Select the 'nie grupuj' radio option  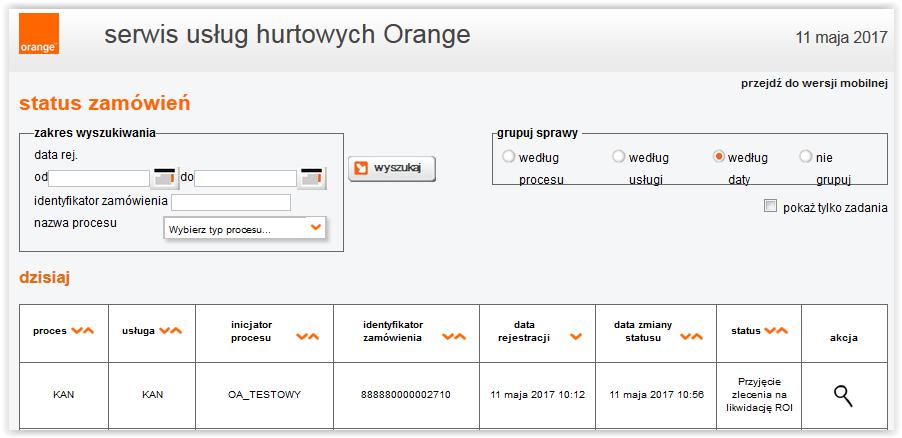tap(806, 157)
